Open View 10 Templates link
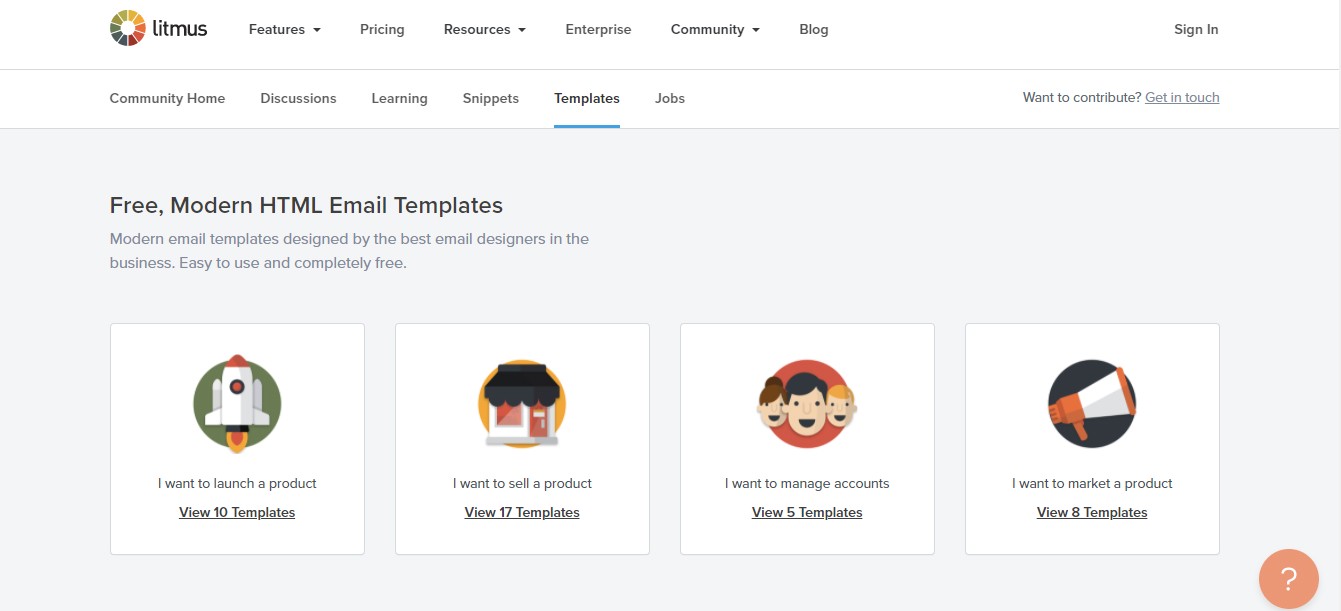 (237, 512)
